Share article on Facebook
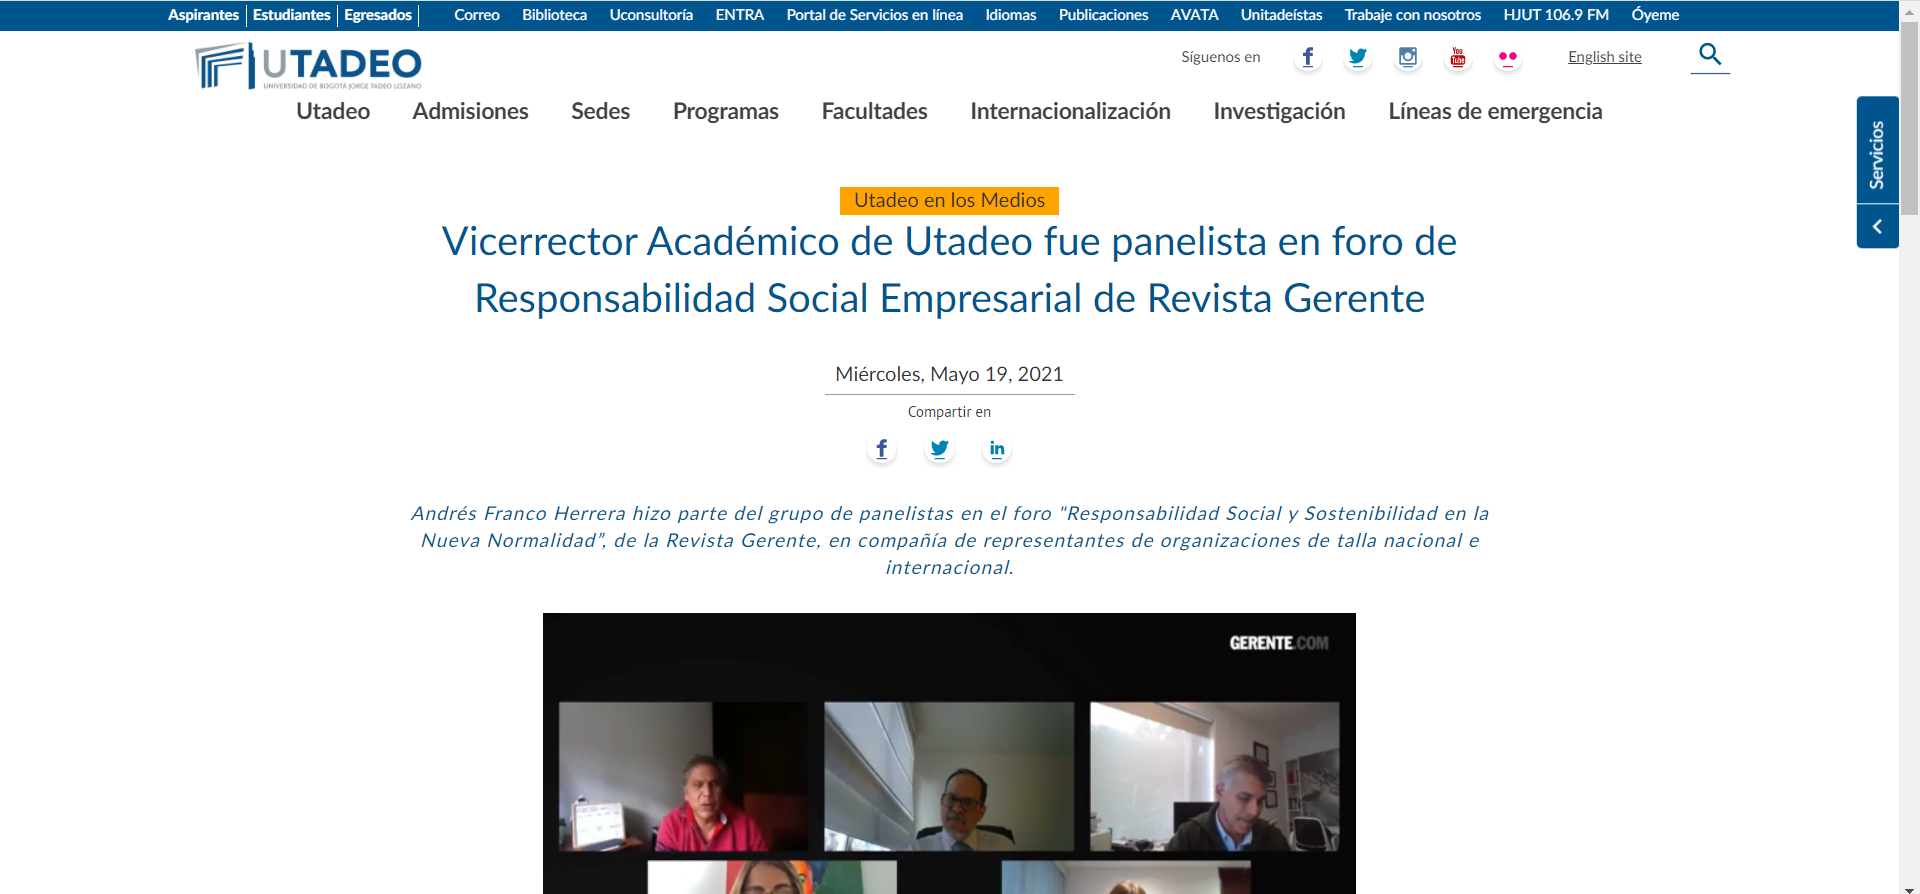Screen dimensions: 1920x894 pyautogui.click(x=882, y=449)
